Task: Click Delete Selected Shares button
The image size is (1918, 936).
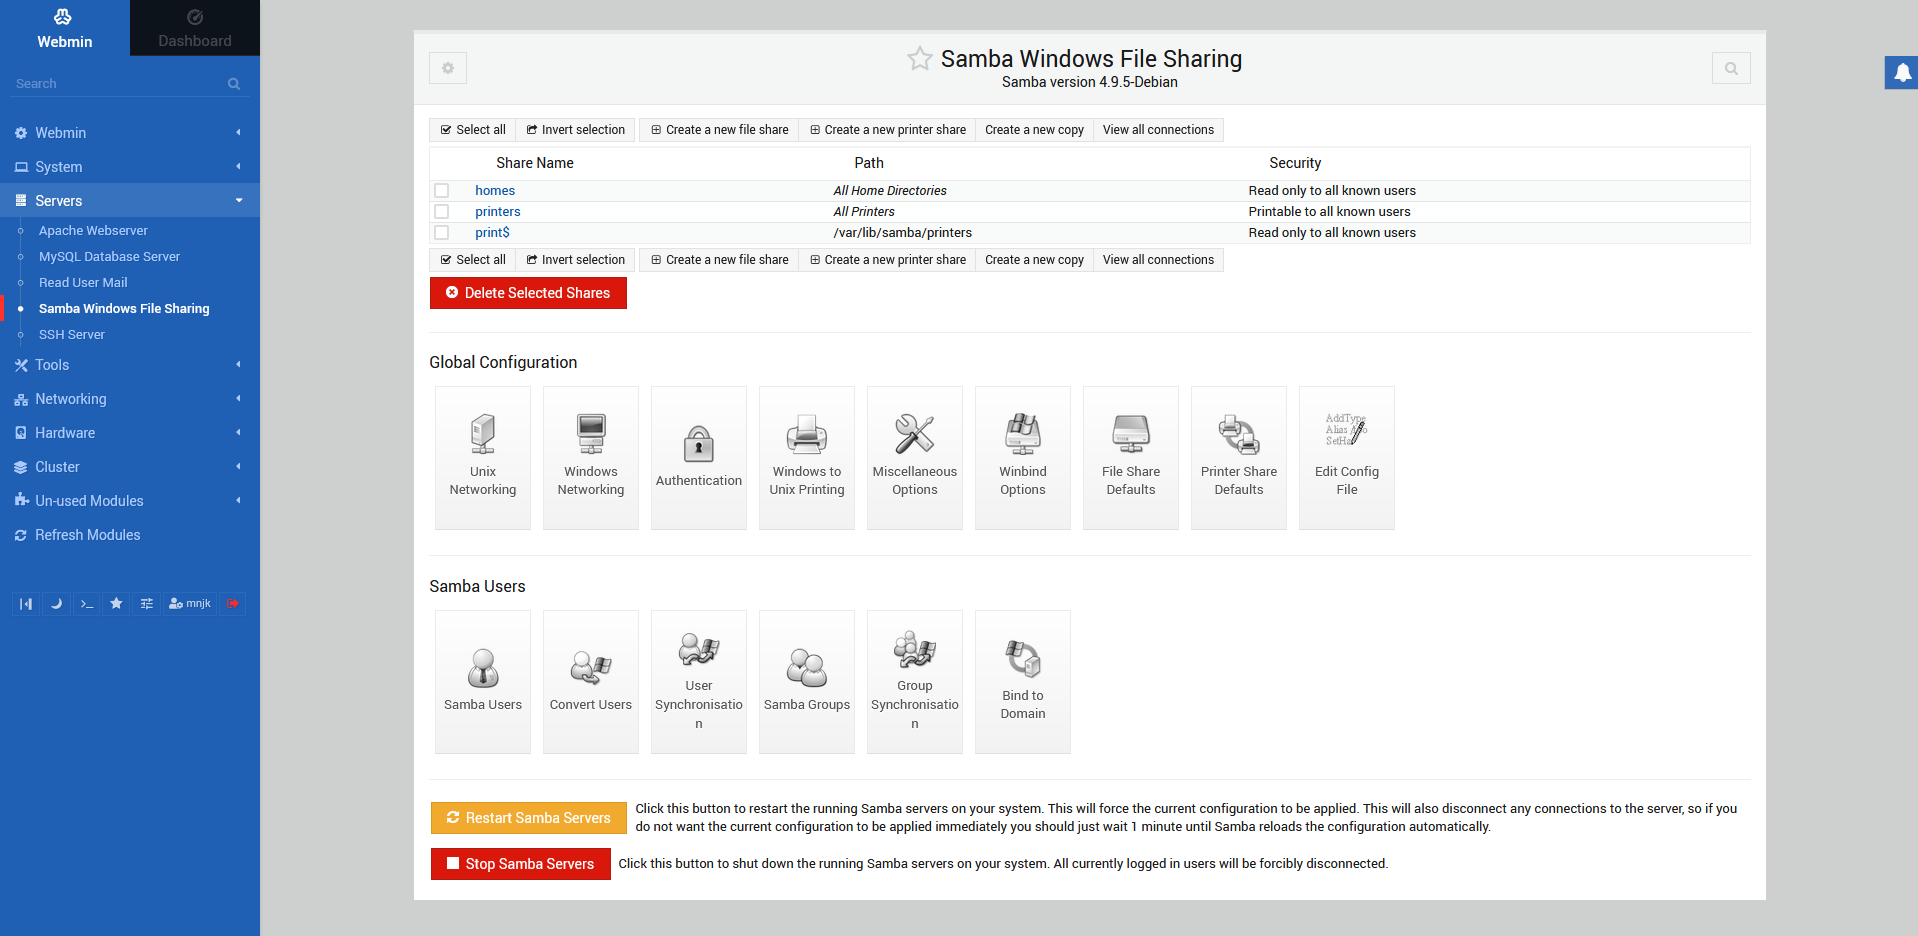Action: tap(528, 293)
